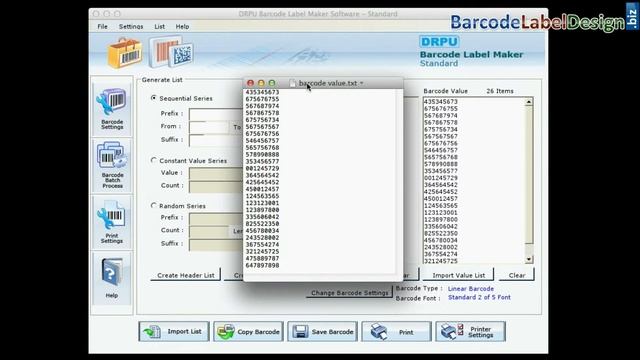Click the Print button

click(x=396, y=331)
